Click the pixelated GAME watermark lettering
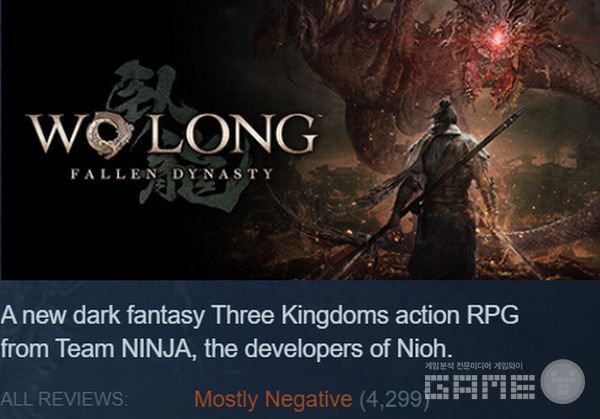The image size is (600, 419). (480, 386)
